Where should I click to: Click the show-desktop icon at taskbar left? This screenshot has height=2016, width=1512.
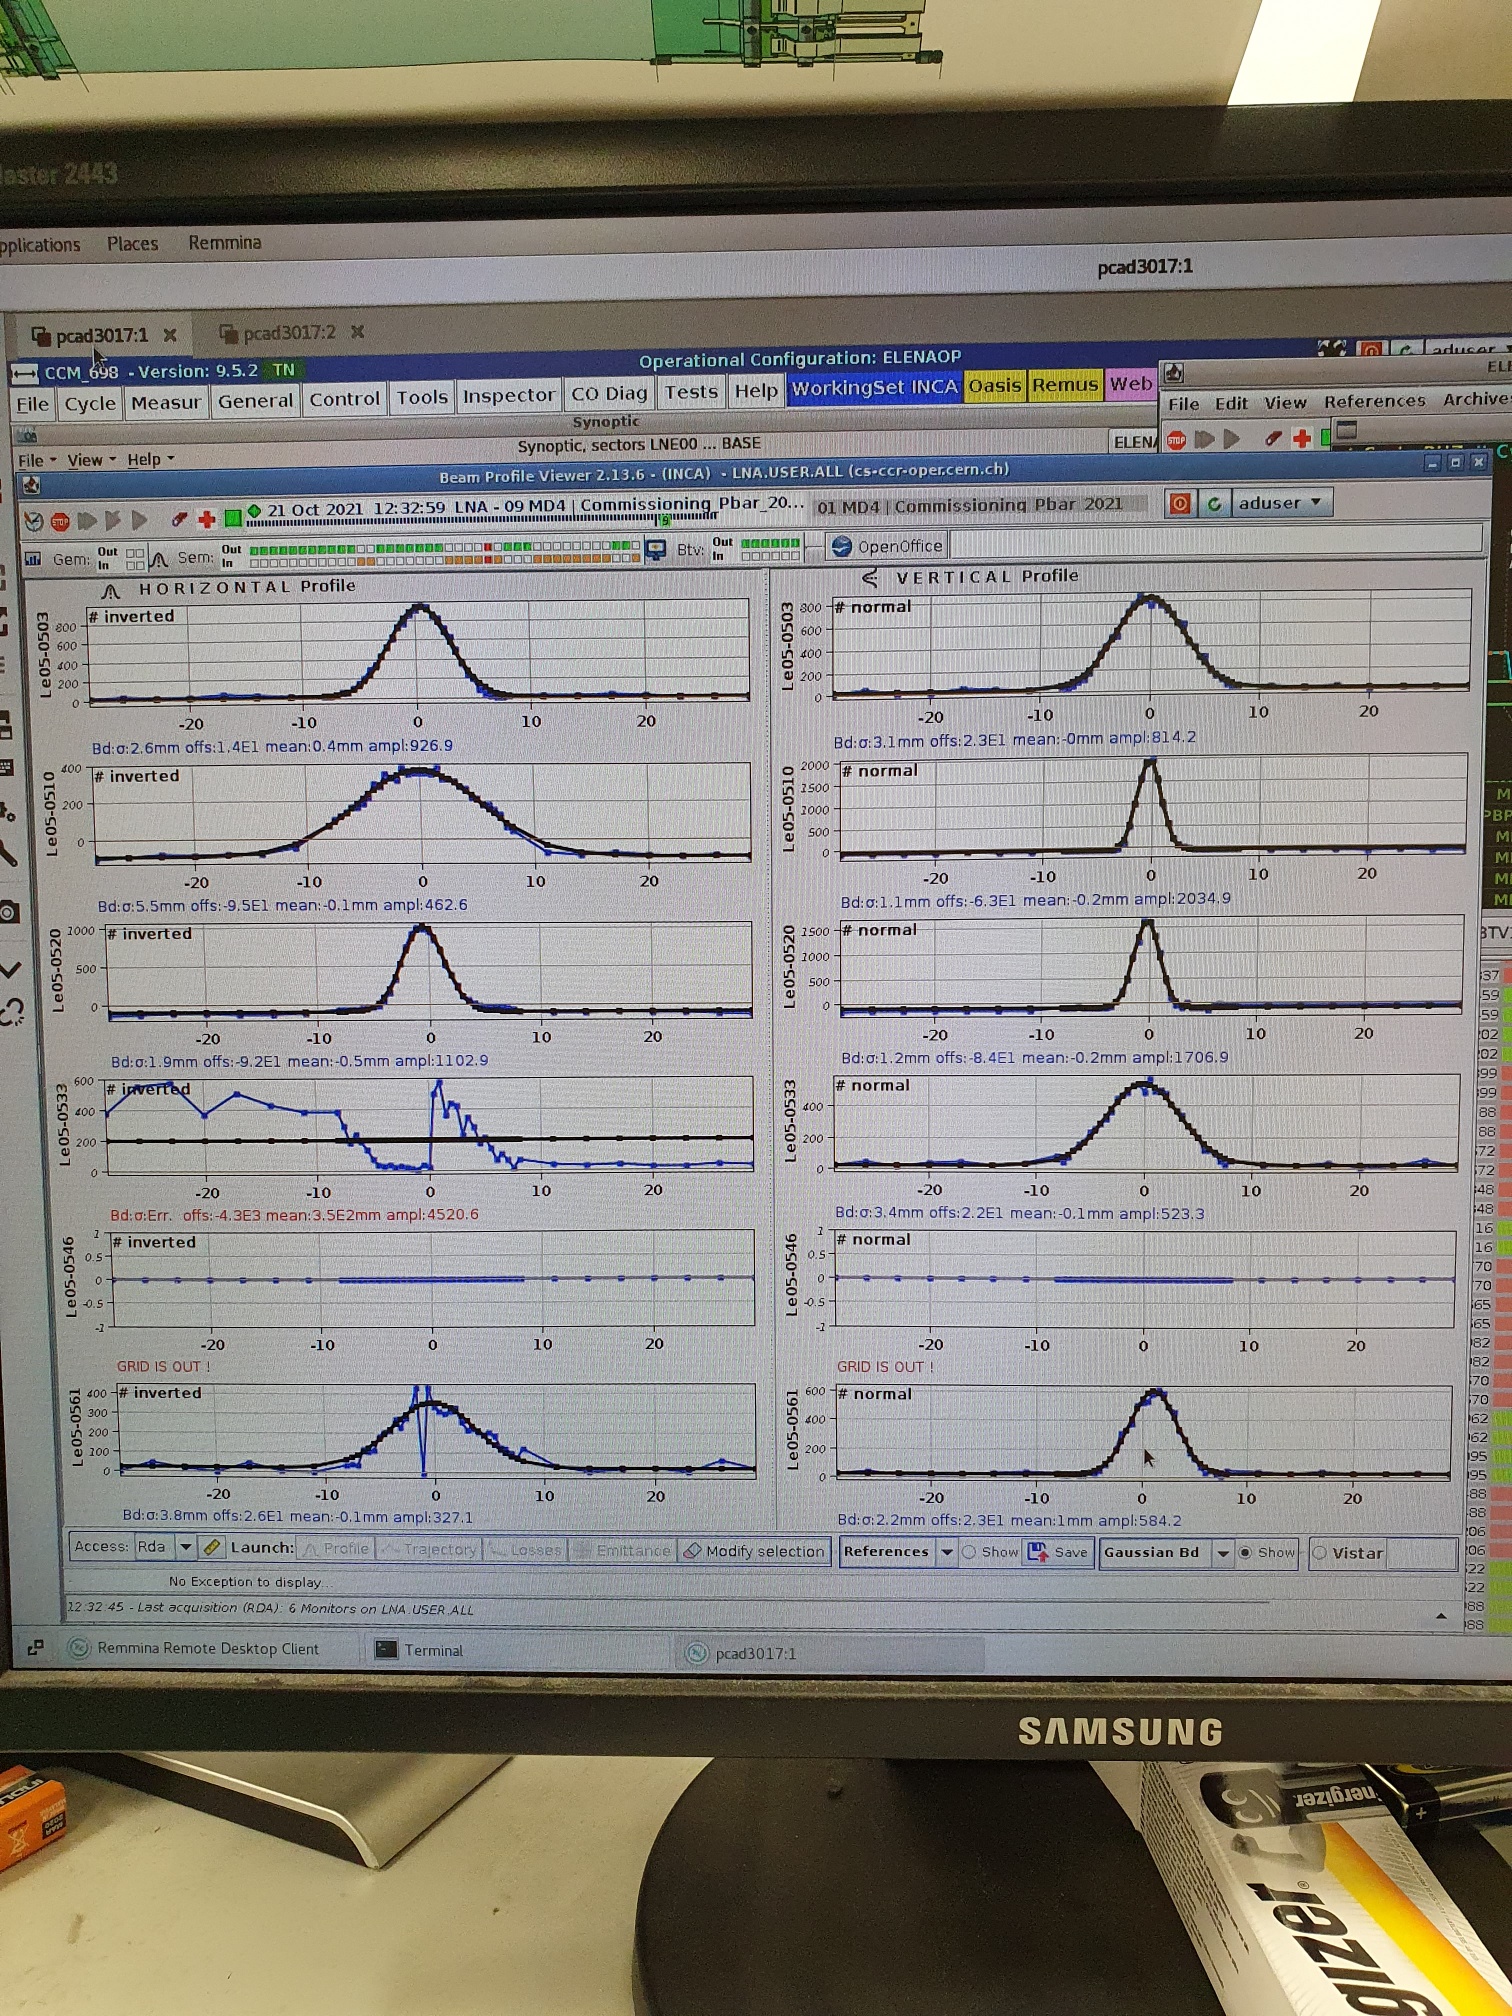click(35, 1647)
